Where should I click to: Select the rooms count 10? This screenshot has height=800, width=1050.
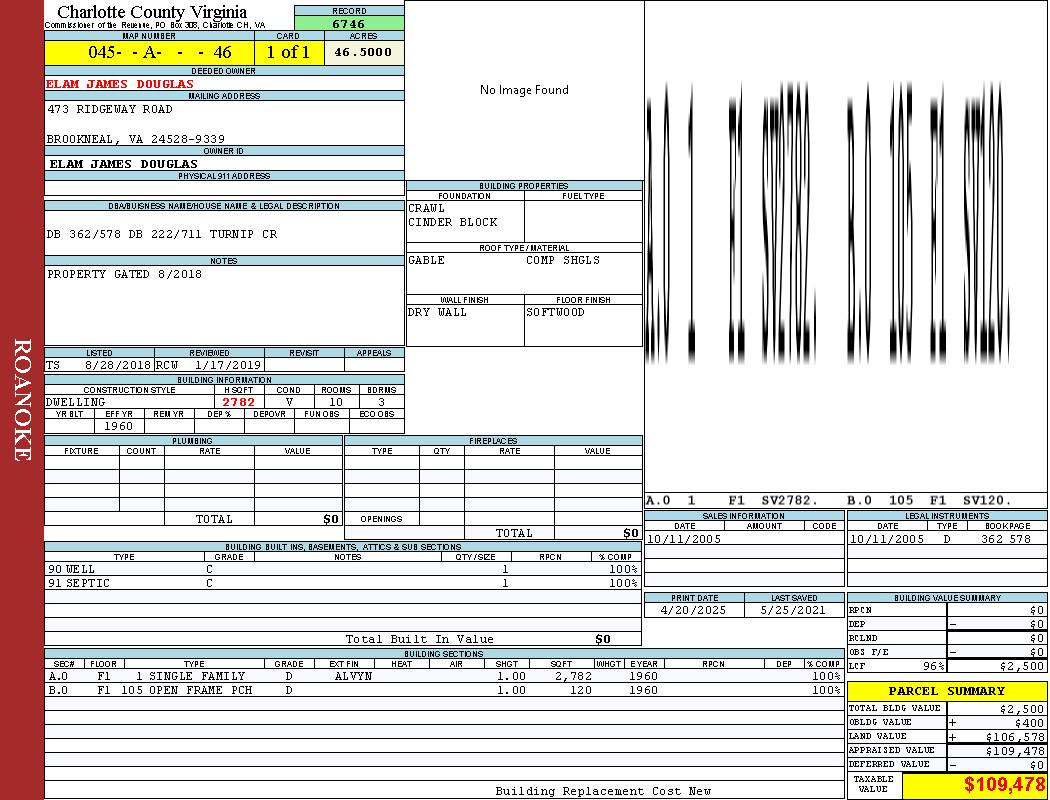pyautogui.click(x=335, y=402)
